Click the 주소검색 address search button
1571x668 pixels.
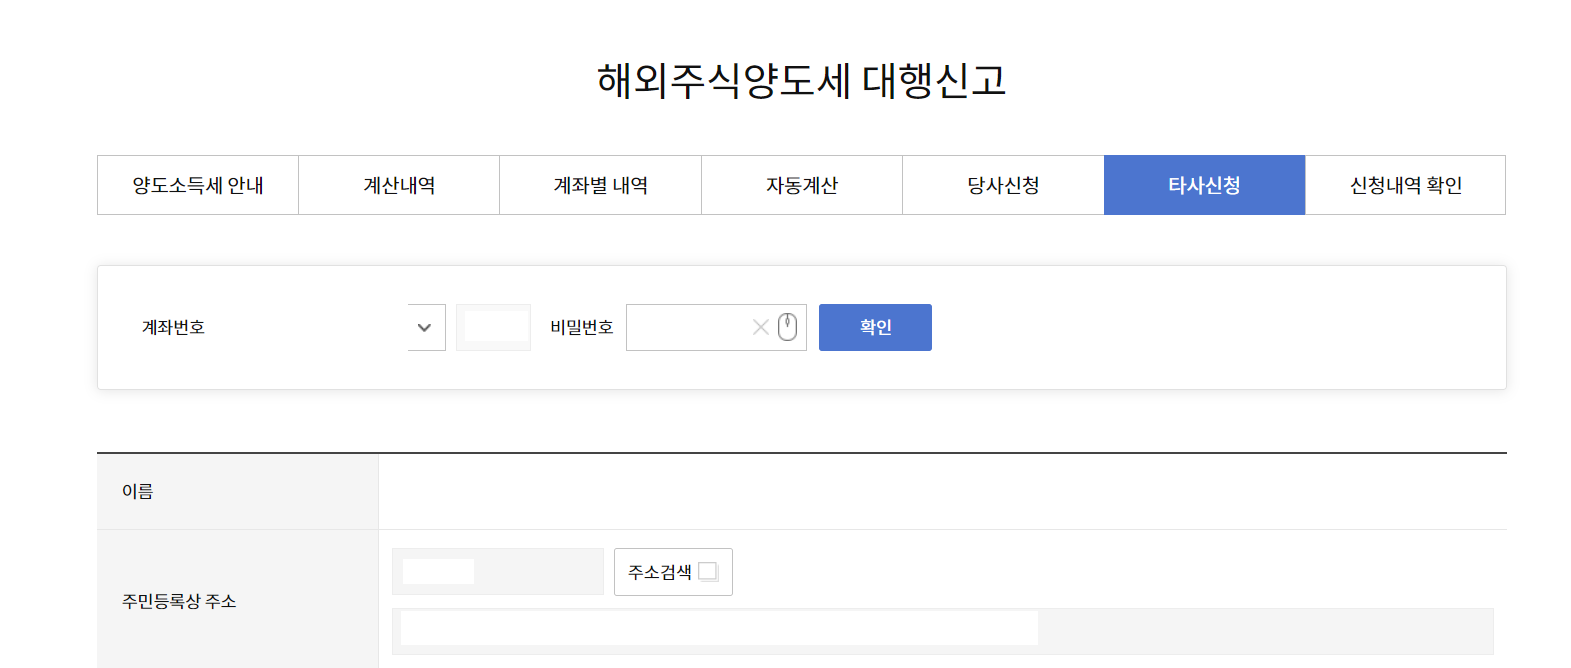point(673,572)
